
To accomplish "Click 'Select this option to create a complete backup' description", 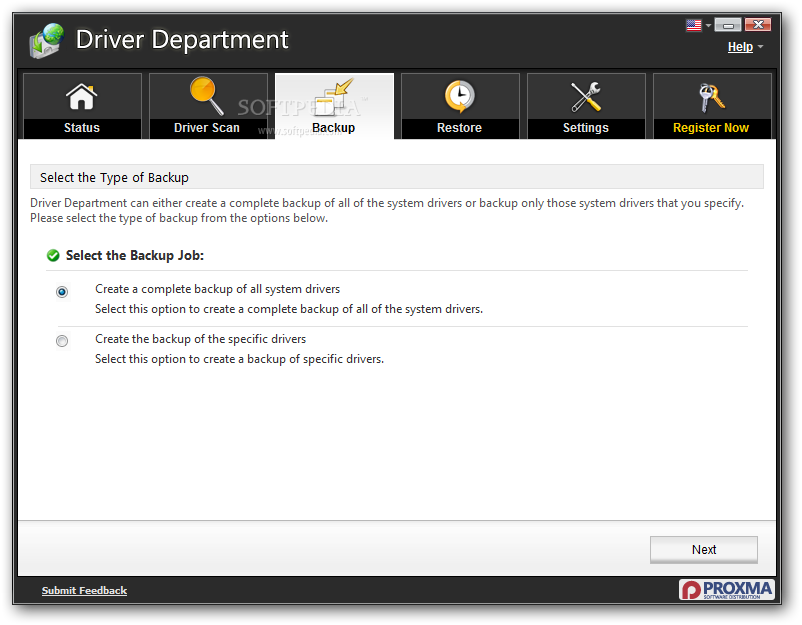I will 289,309.
